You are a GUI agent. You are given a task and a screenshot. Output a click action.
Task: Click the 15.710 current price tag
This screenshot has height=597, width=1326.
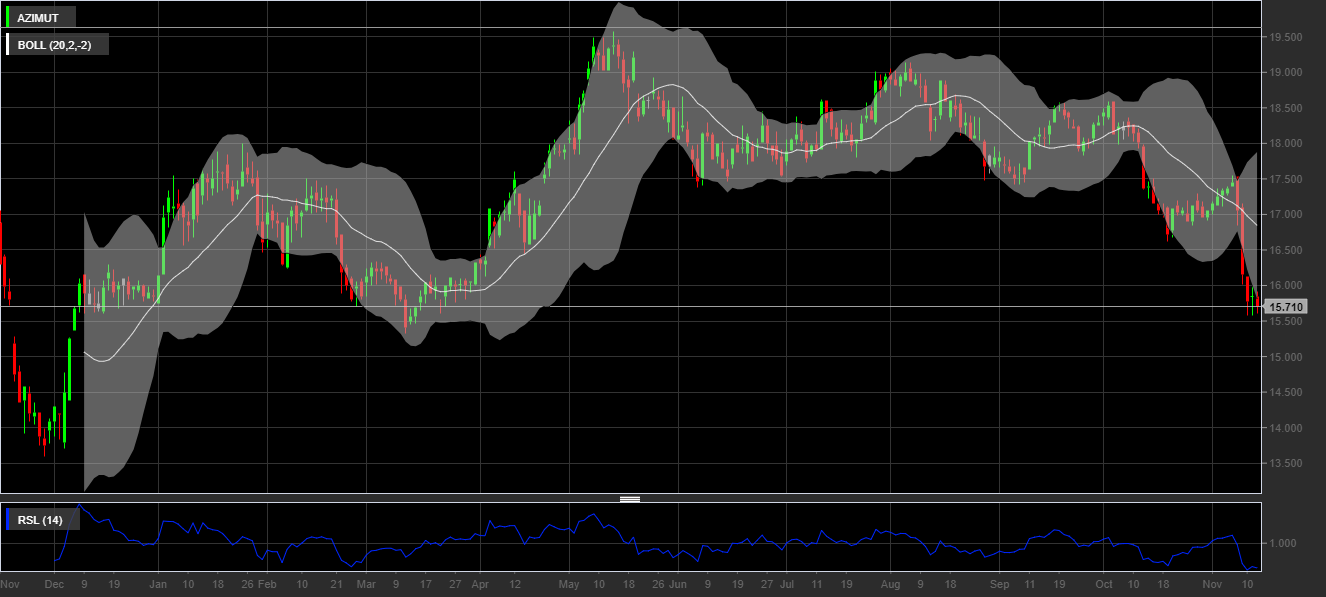pos(1285,307)
